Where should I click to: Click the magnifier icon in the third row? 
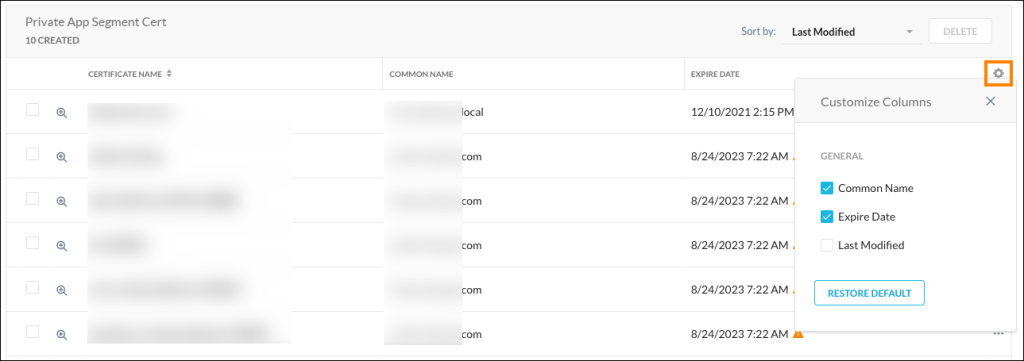click(61, 201)
